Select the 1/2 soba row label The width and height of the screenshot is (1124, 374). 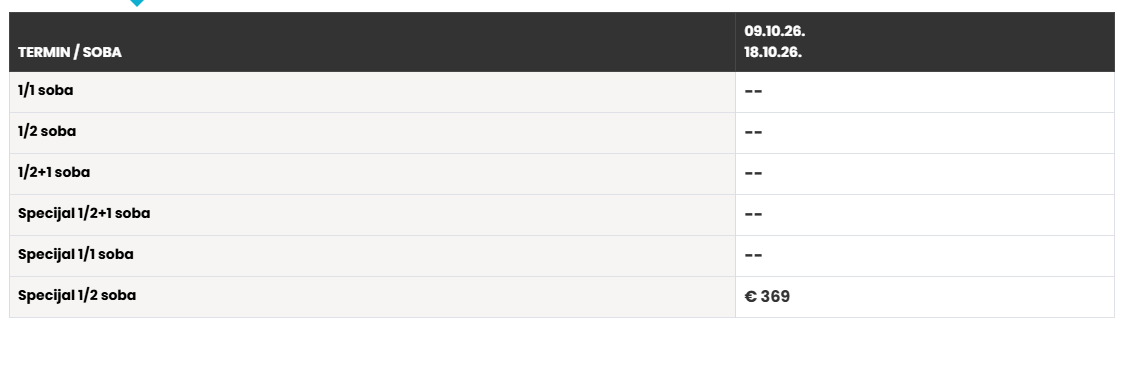point(47,132)
